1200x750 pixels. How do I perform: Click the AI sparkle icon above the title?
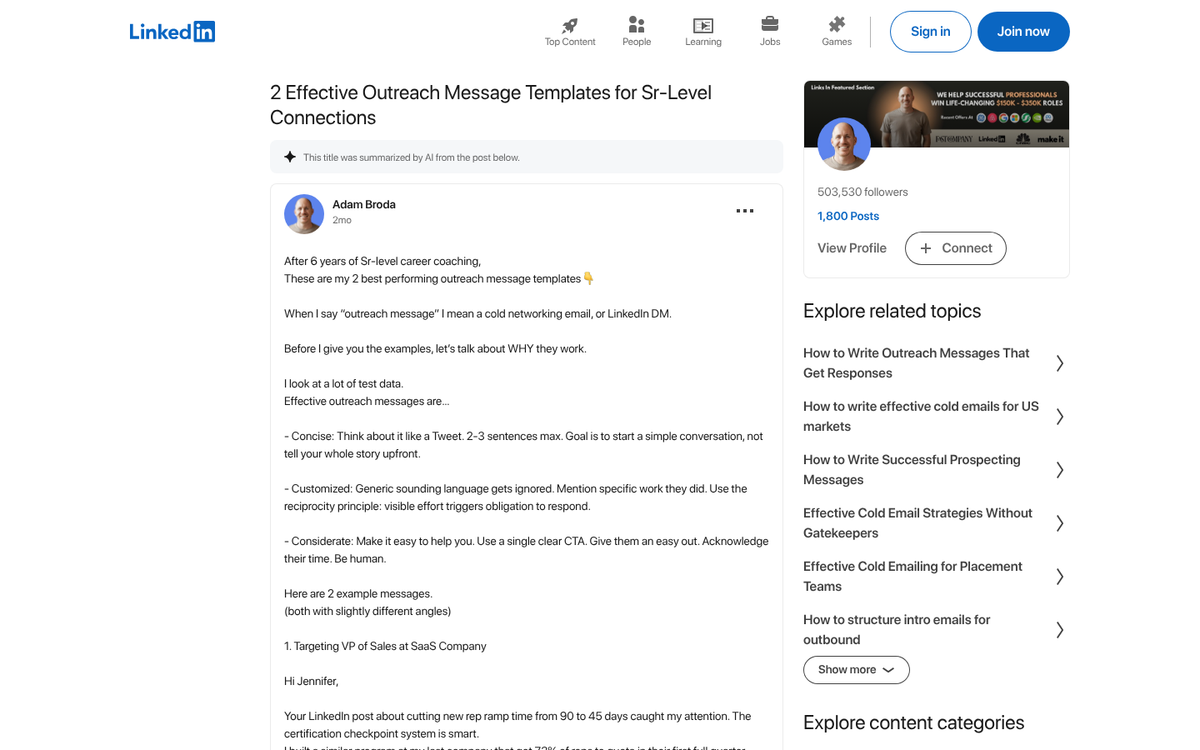pyautogui.click(x=289, y=156)
